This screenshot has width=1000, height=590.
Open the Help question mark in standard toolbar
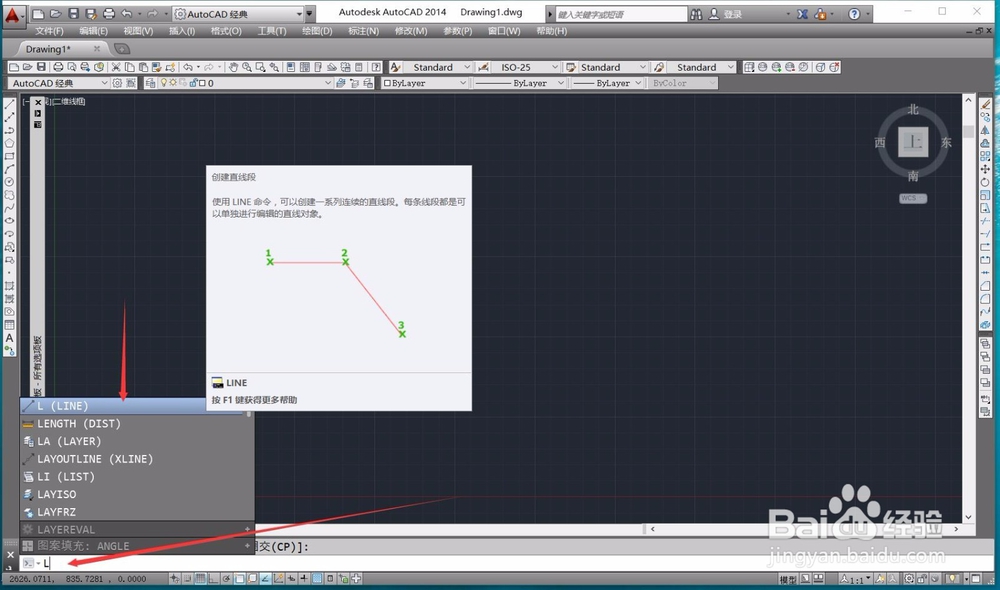pos(376,67)
